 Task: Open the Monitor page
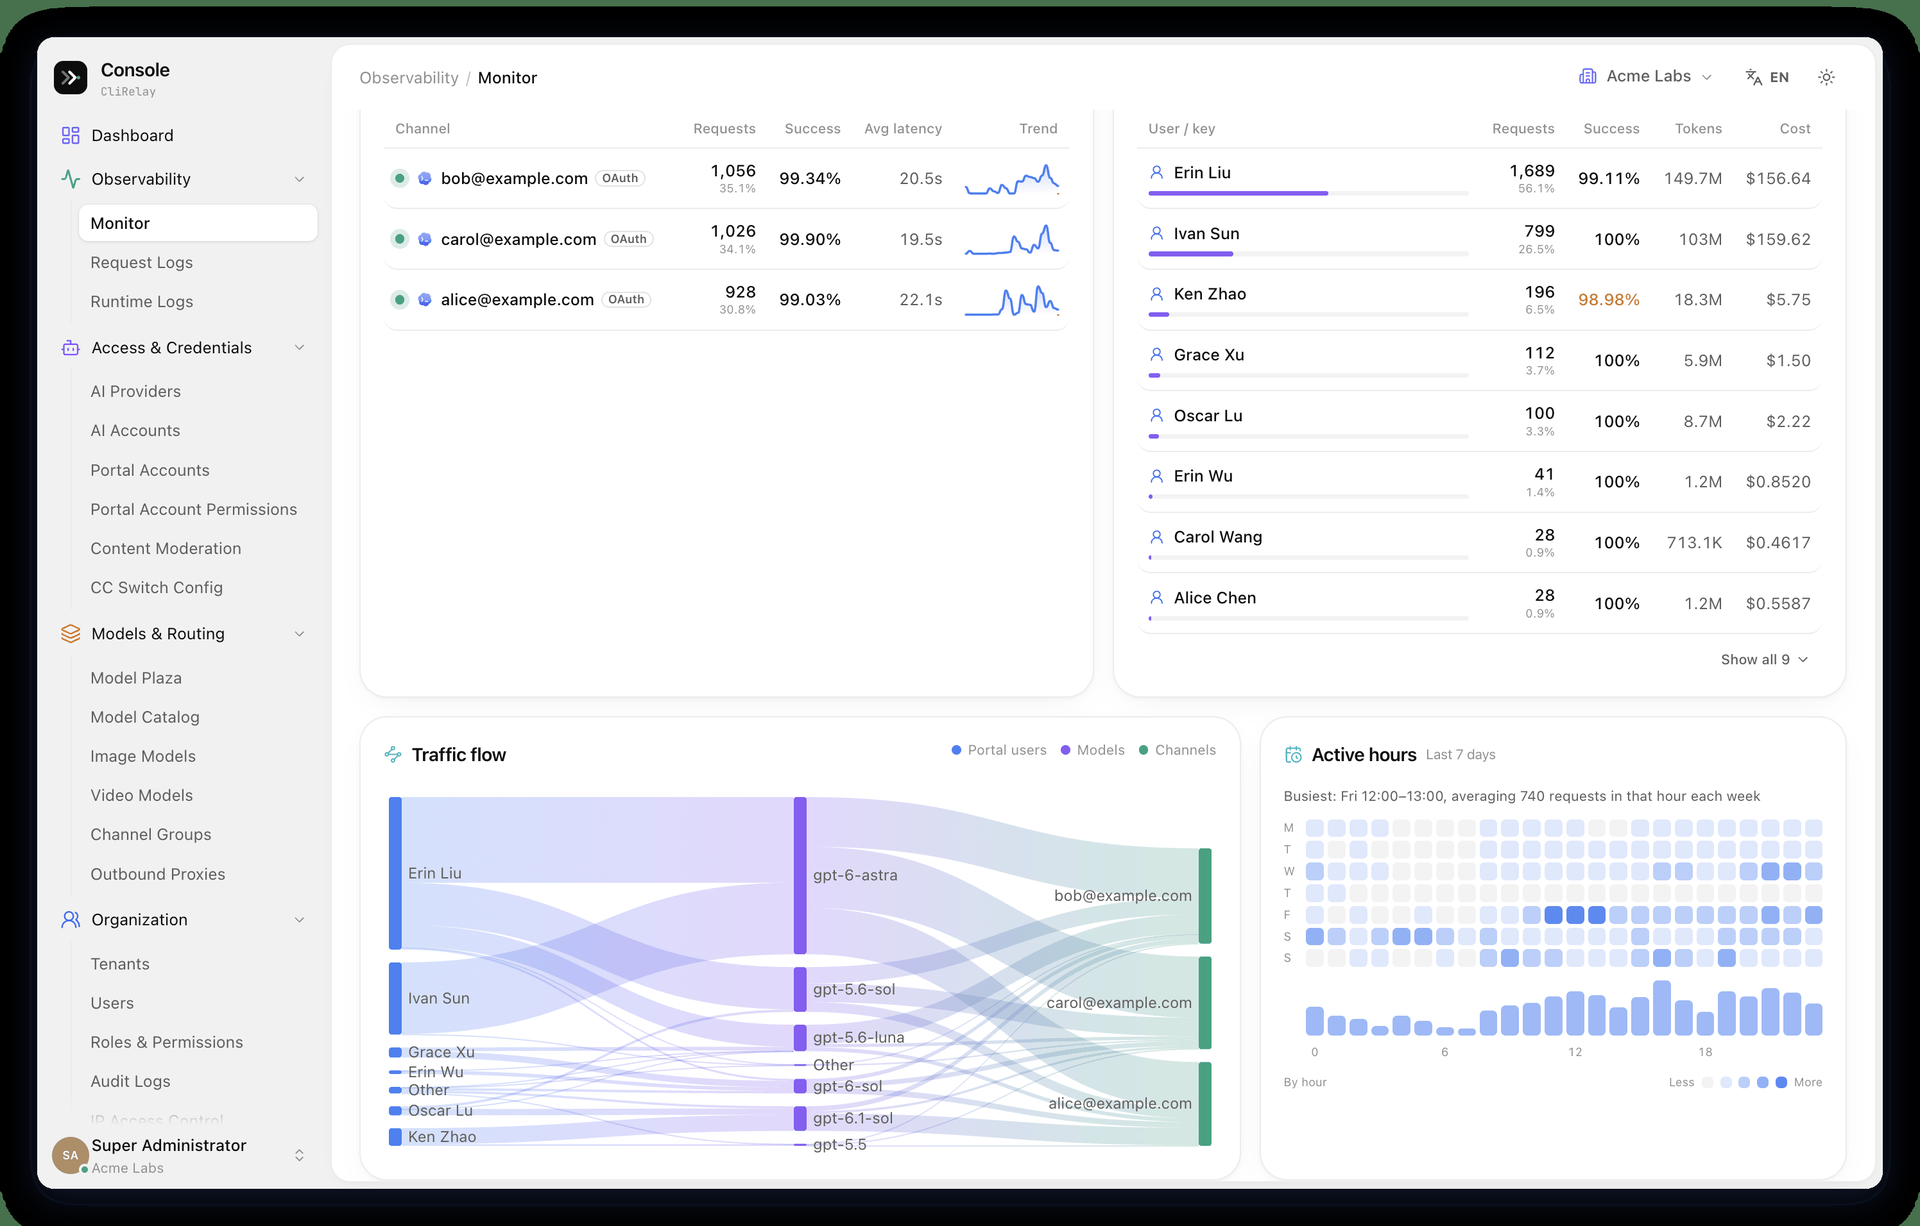198,223
